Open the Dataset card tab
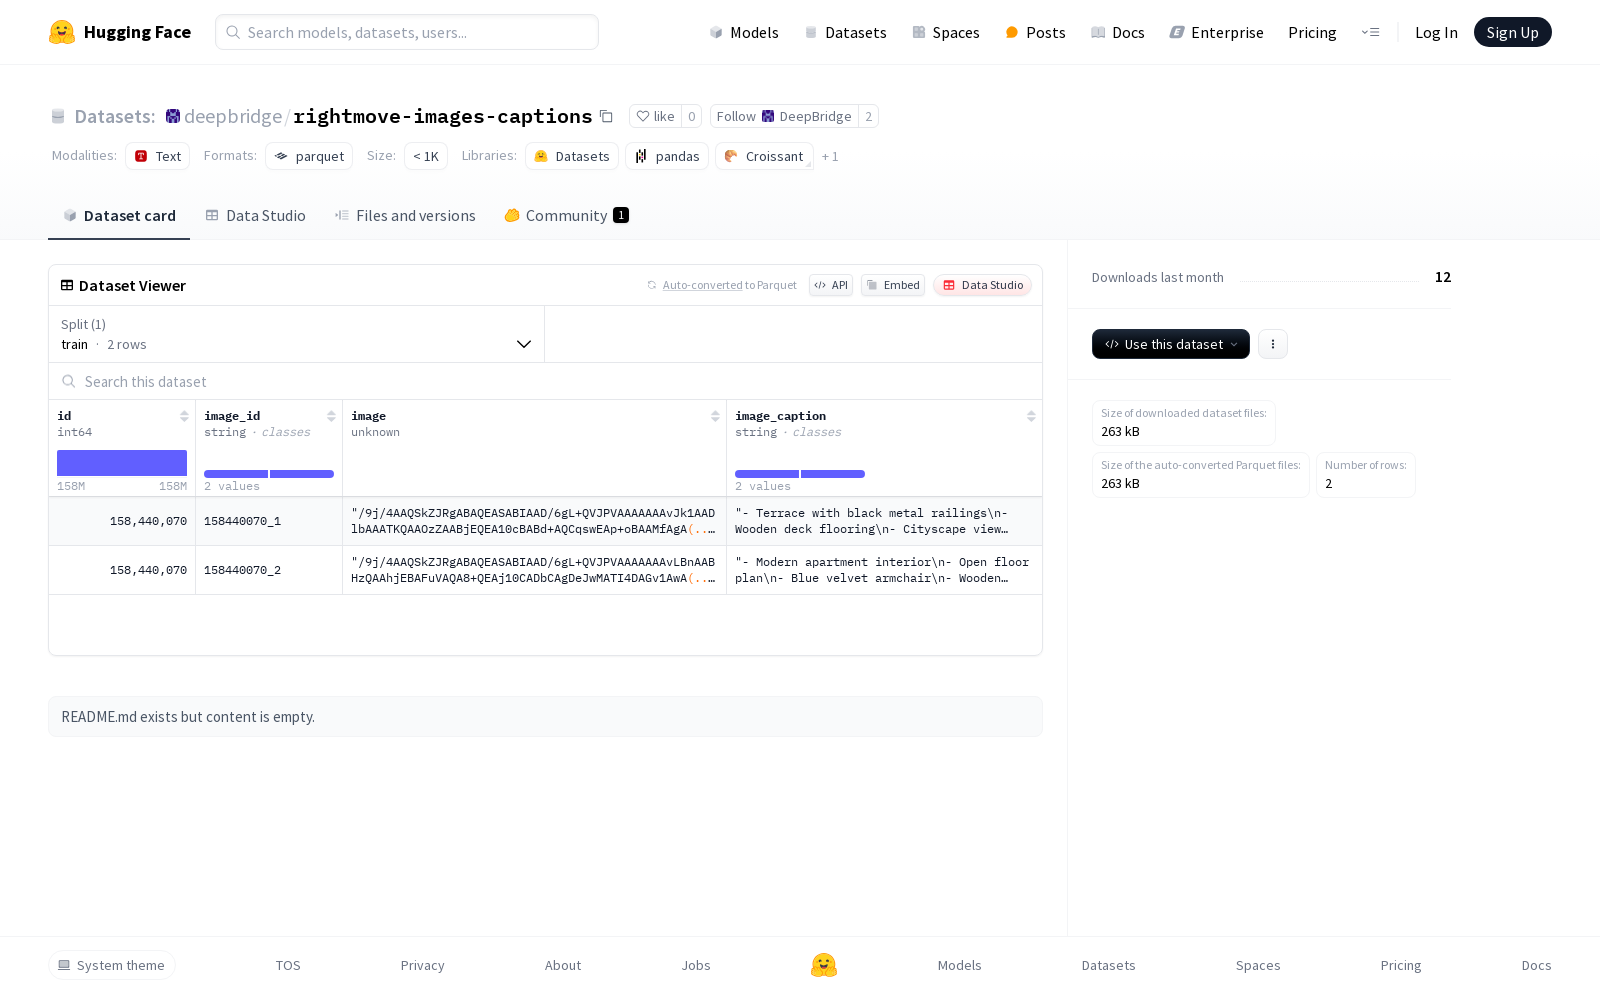This screenshot has width=1600, height=1000. [x=119, y=216]
